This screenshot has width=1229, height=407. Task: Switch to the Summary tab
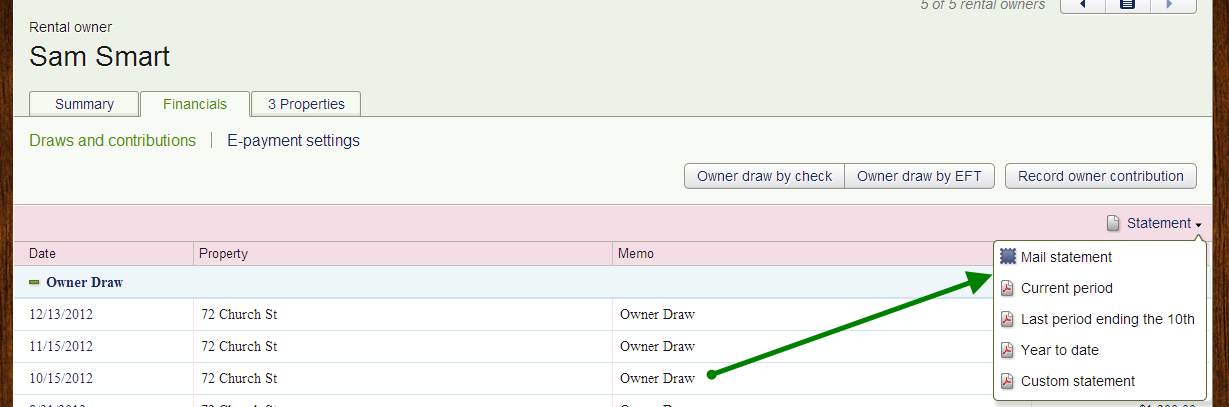(84, 104)
